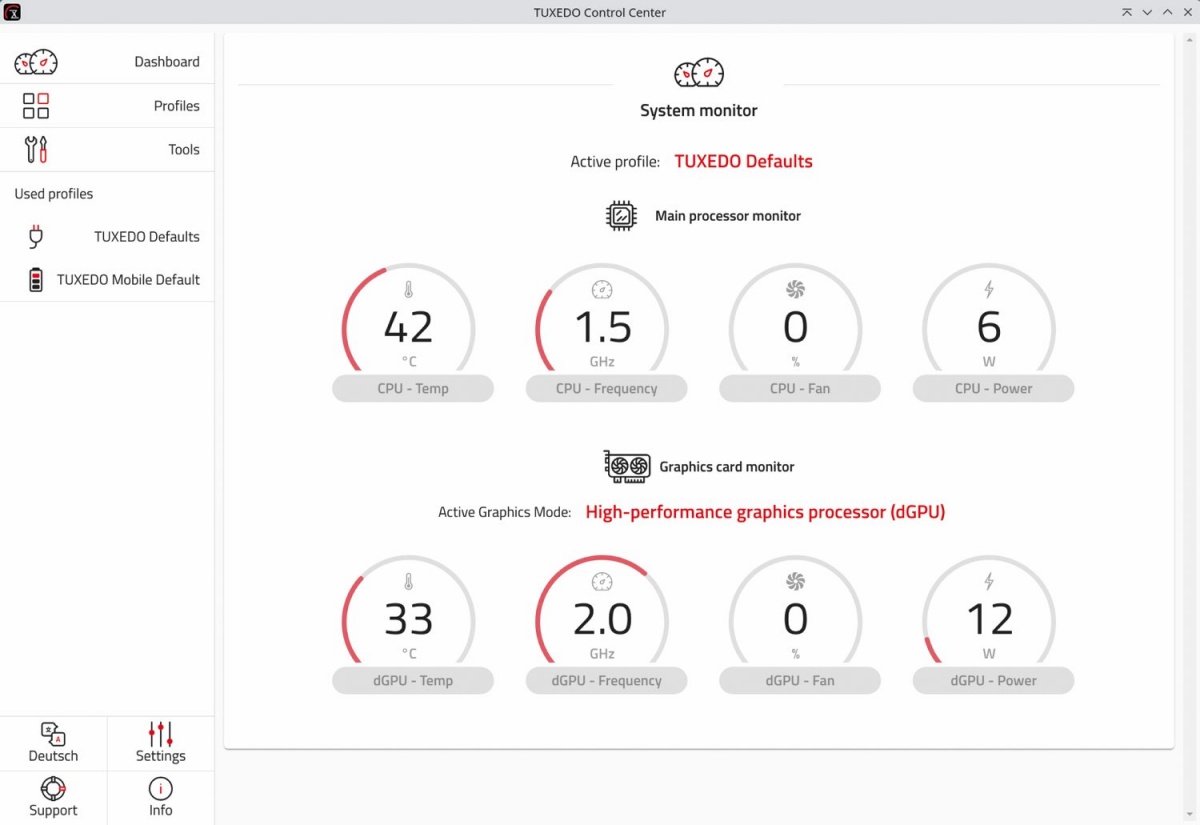Viewport: 1200px width, 825px height.
Task: Click the CPU - Fan label pill
Action: (800, 389)
